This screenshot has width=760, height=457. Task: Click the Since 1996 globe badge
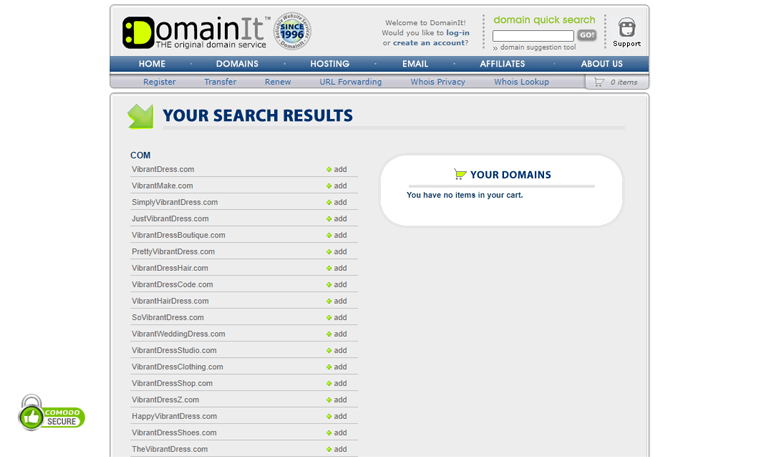292,32
